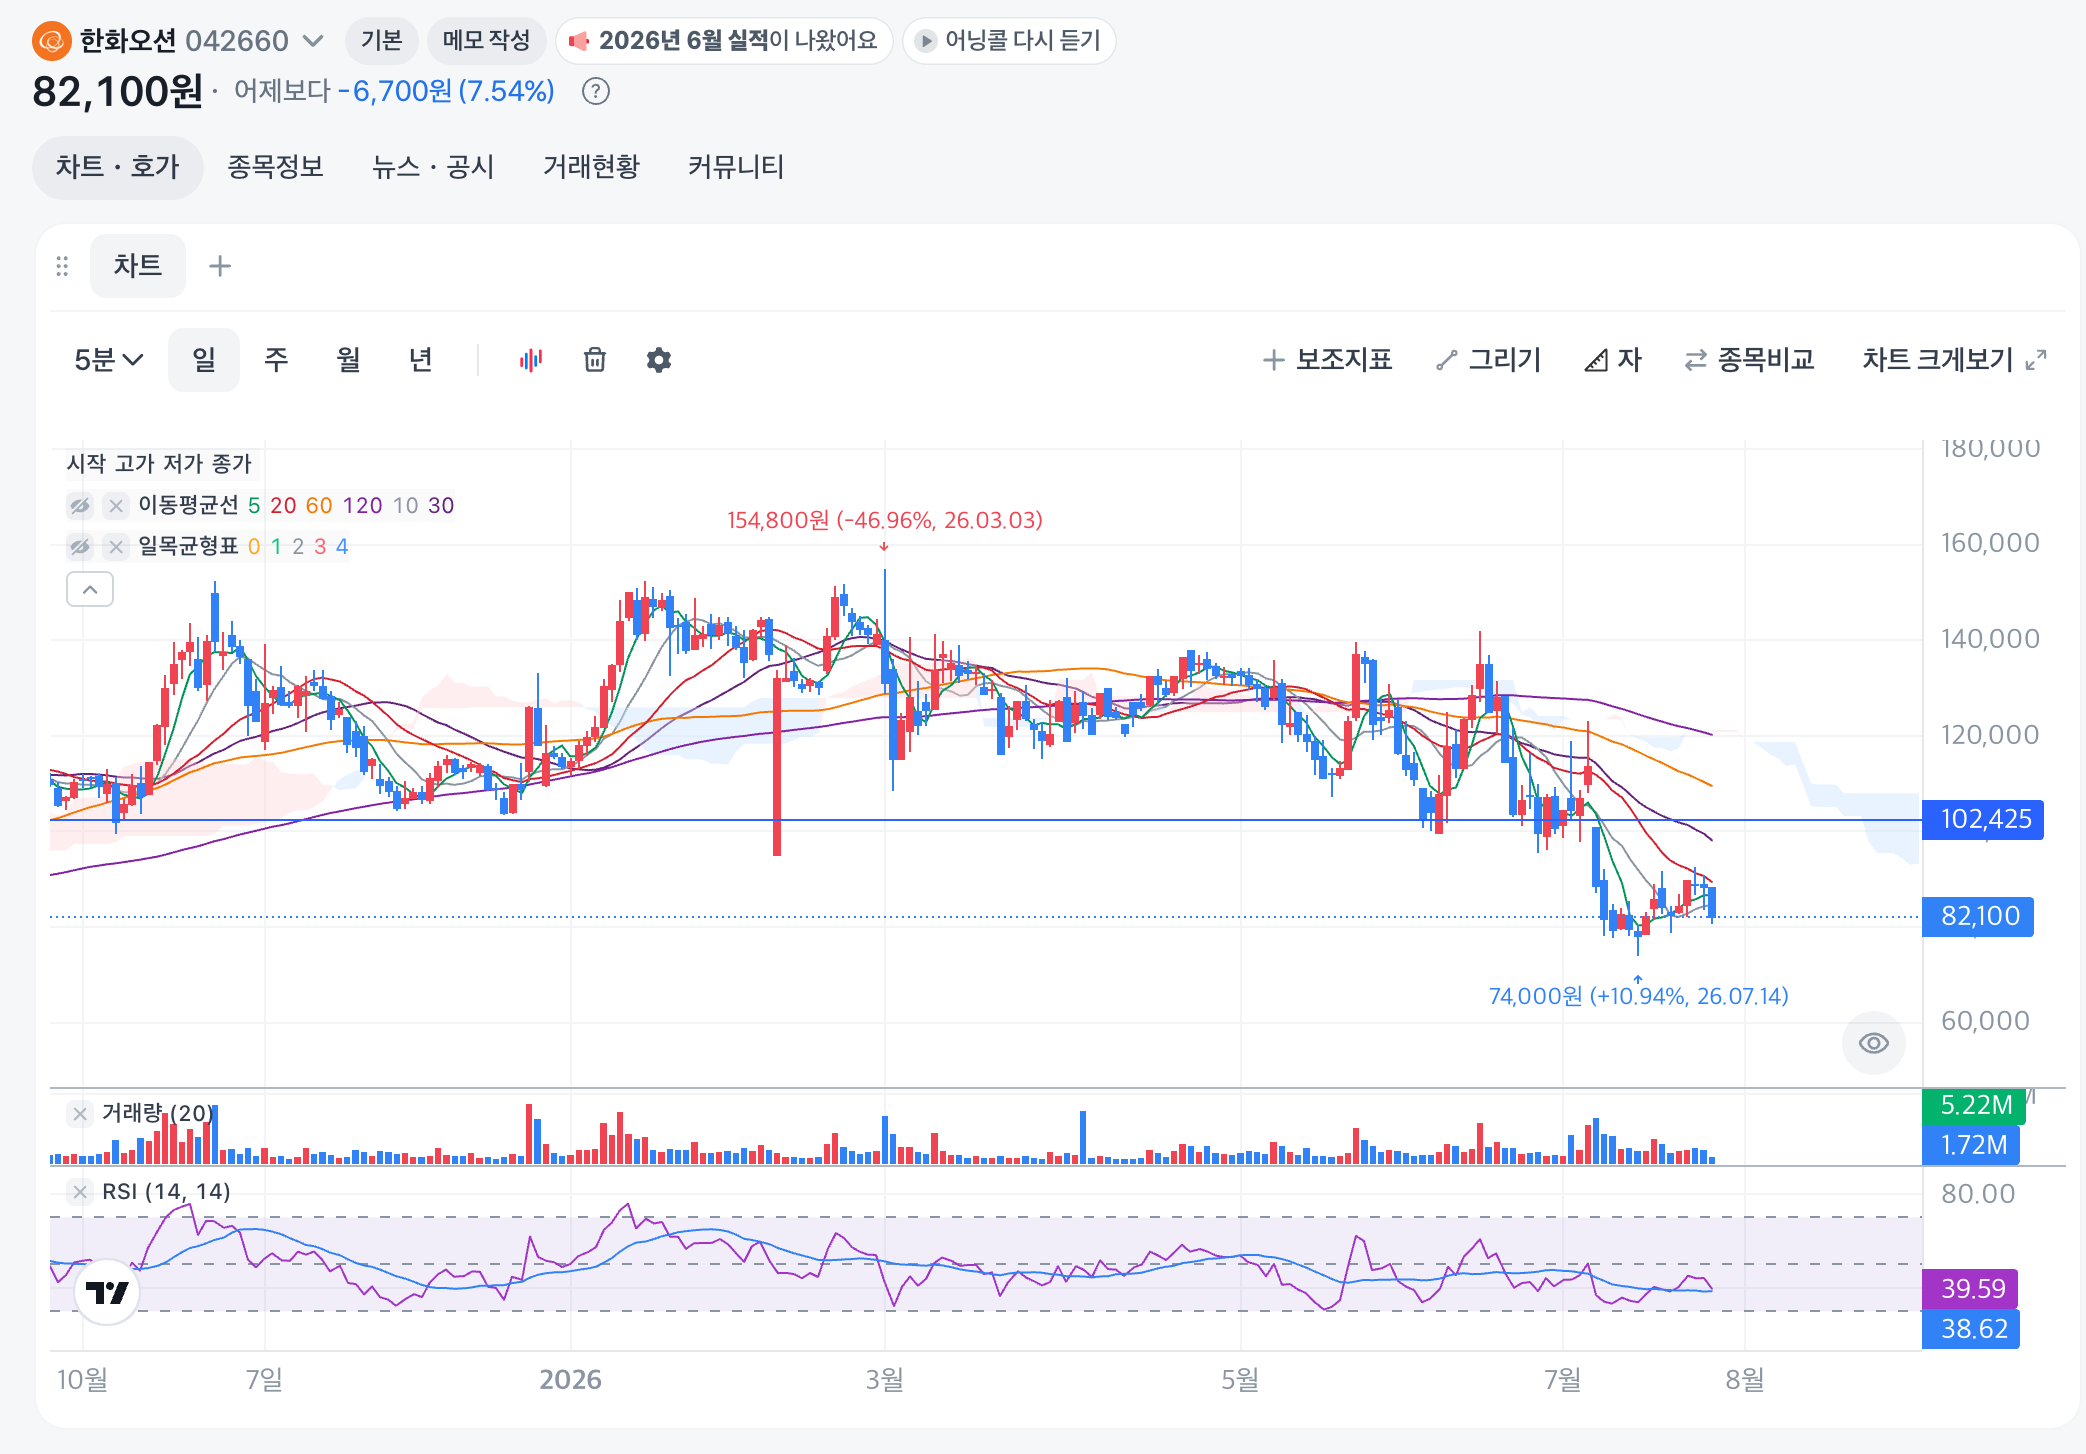This screenshot has height=1454, width=2086.
Task: Add a new panel with the plus icon
Action: (x=220, y=266)
